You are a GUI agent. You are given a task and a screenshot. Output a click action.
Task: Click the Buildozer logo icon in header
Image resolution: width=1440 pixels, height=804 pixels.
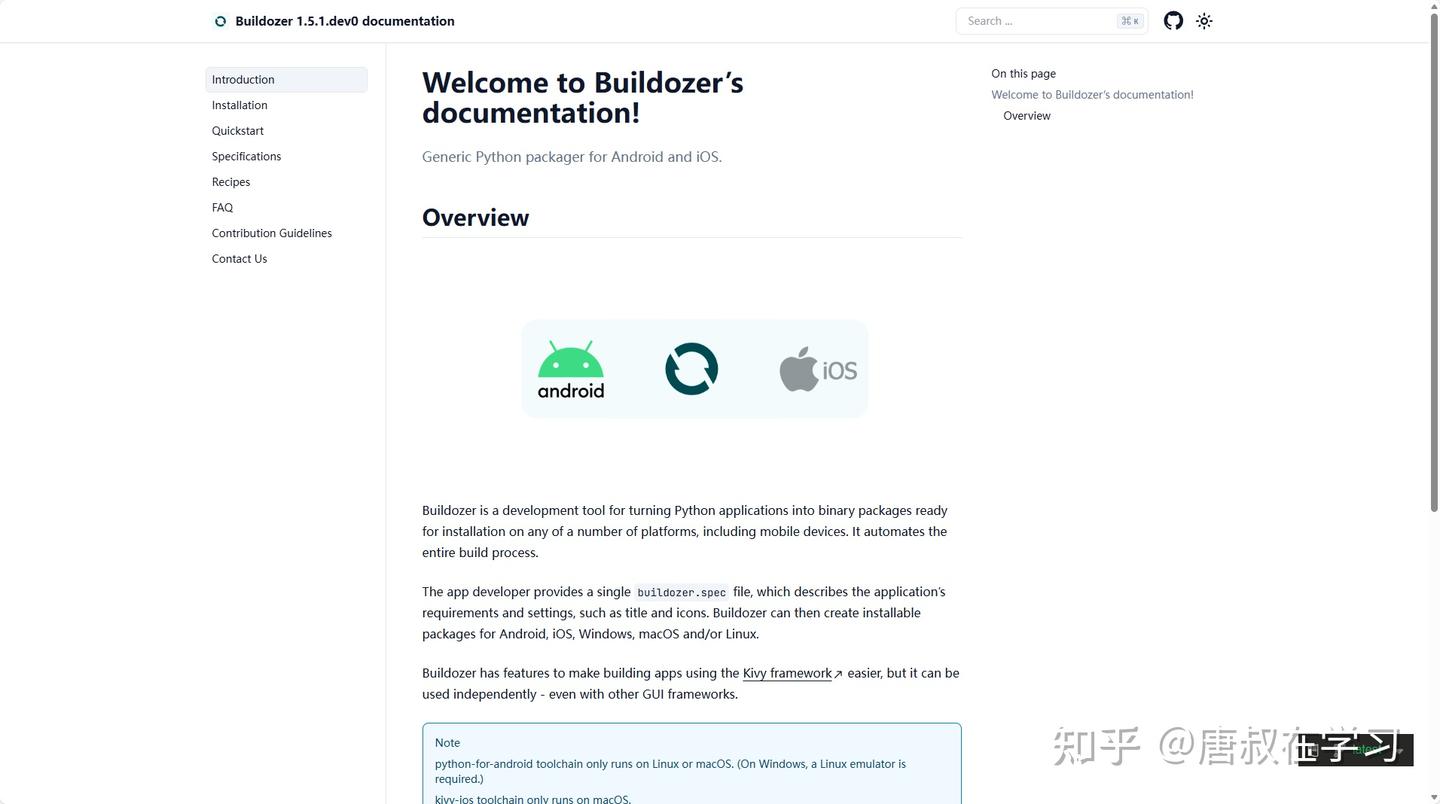(x=220, y=21)
